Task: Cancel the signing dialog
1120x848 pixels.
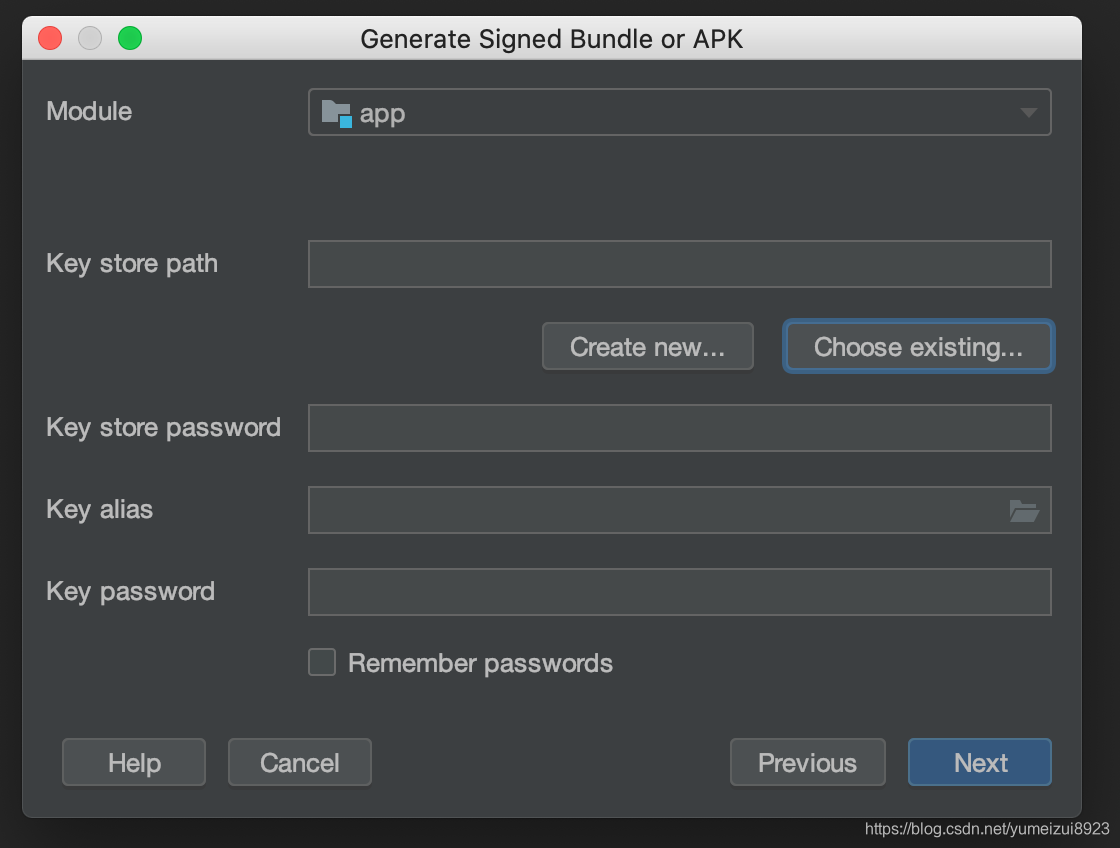Action: click(x=300, y=763)
